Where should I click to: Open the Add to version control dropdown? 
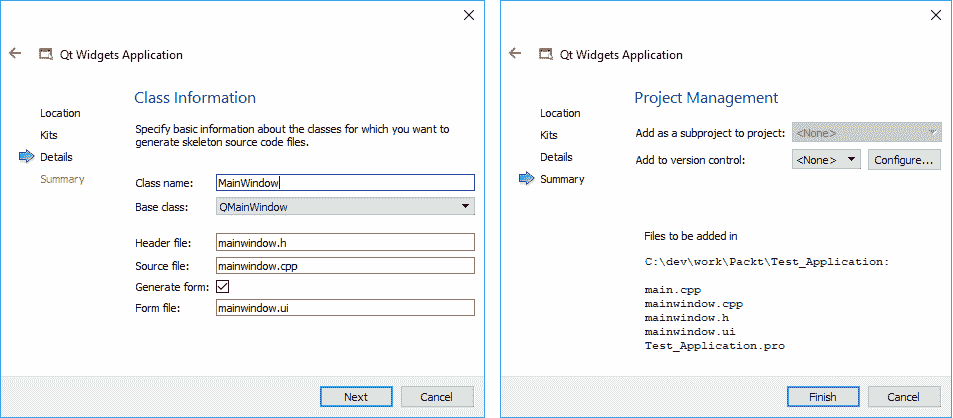pos(826,159)
